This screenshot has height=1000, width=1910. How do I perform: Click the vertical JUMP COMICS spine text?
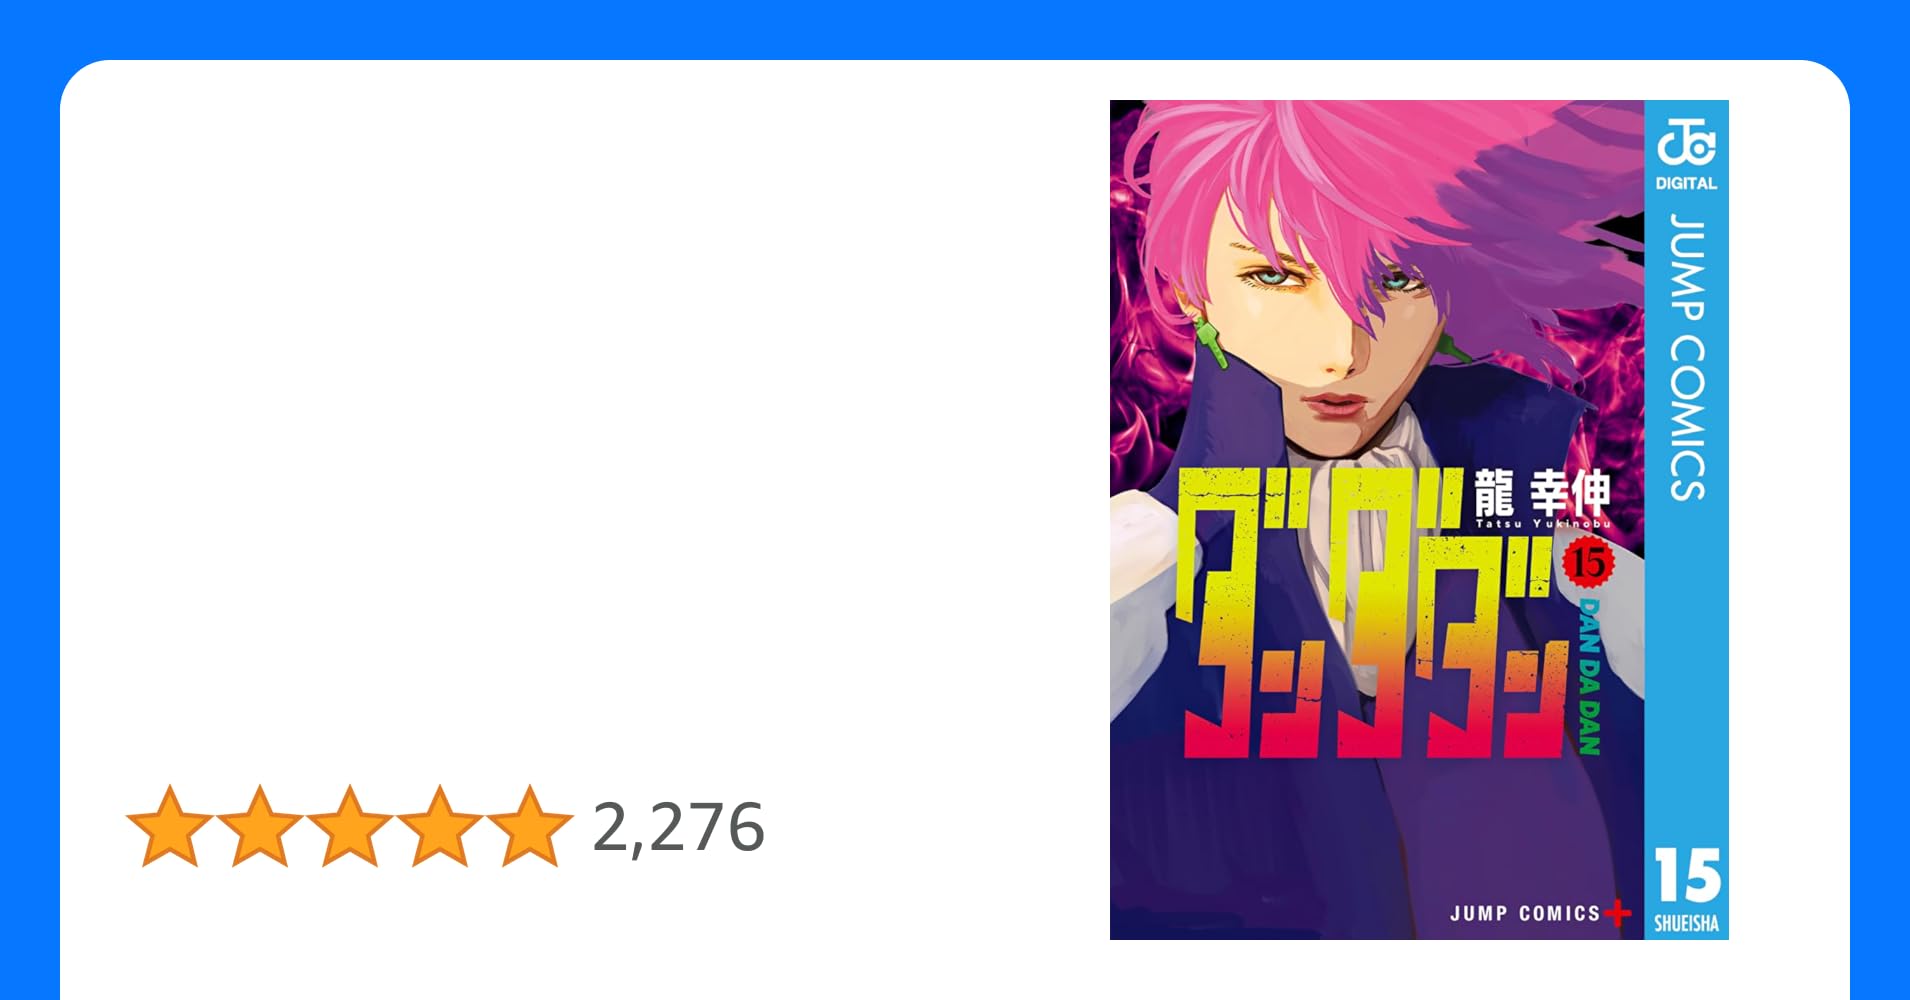tap(1687, 356)
